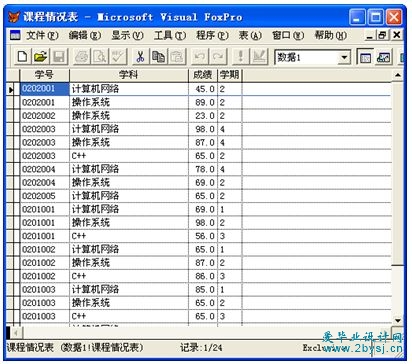The width and height of the screenshot is (412, 364).
Task: Toggle the Data Session window button
Action: pyautogui.click(x=384, y=57)
